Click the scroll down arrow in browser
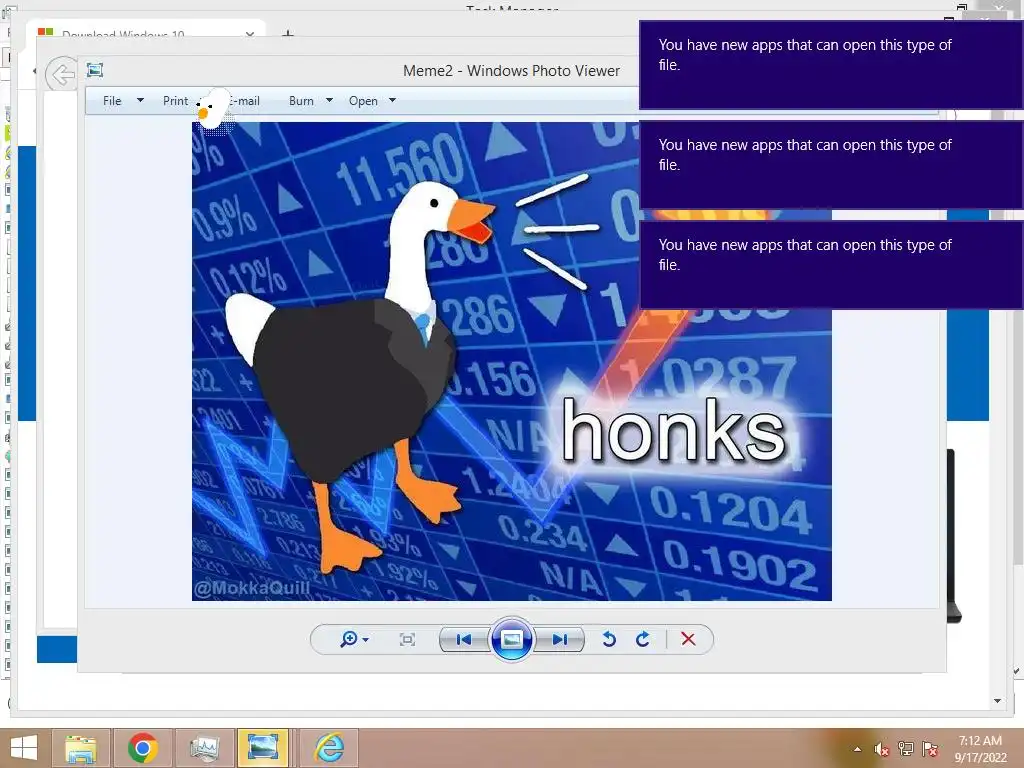Image resolution: width=1024 pixels, height=768 pixels. [x=997, y=701]
